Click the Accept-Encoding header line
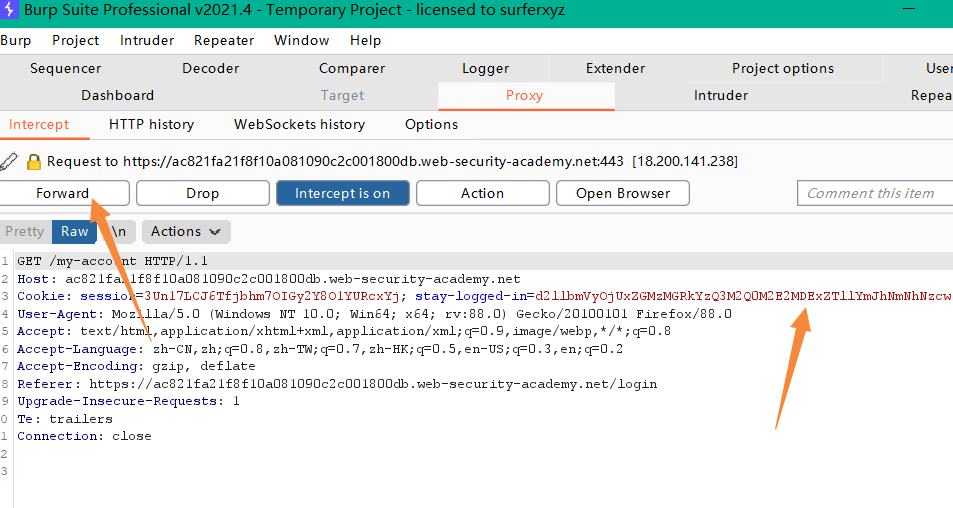 pos(136,366)
